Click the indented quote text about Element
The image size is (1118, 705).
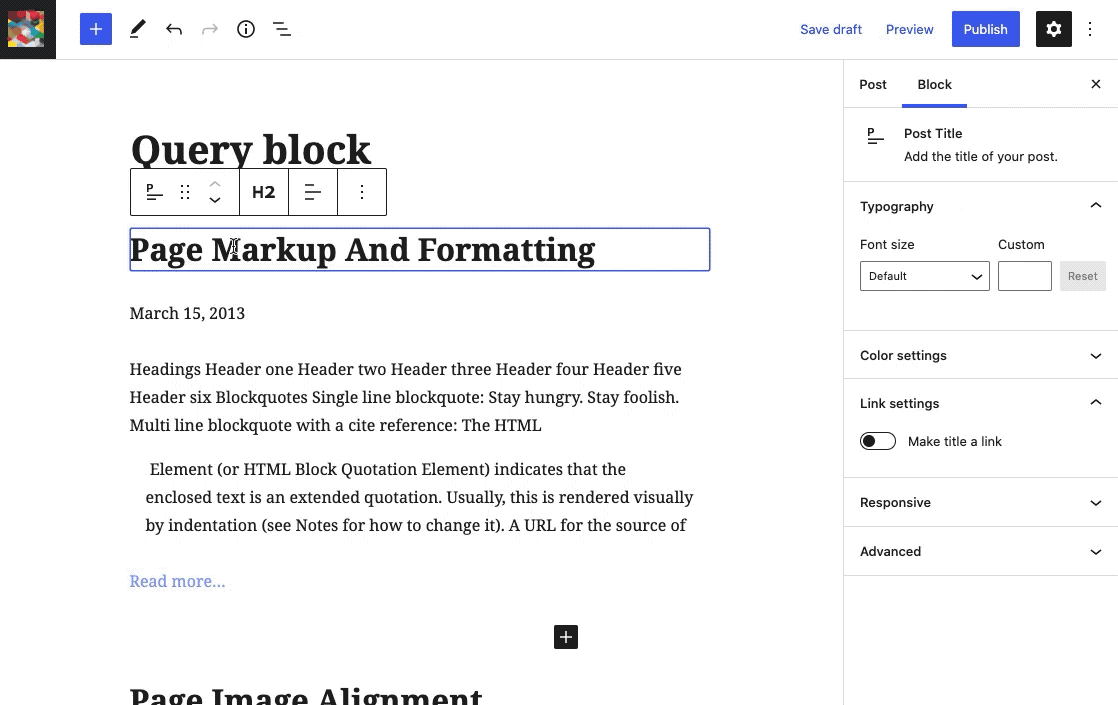pyautogui.click(x=419, y=497)
